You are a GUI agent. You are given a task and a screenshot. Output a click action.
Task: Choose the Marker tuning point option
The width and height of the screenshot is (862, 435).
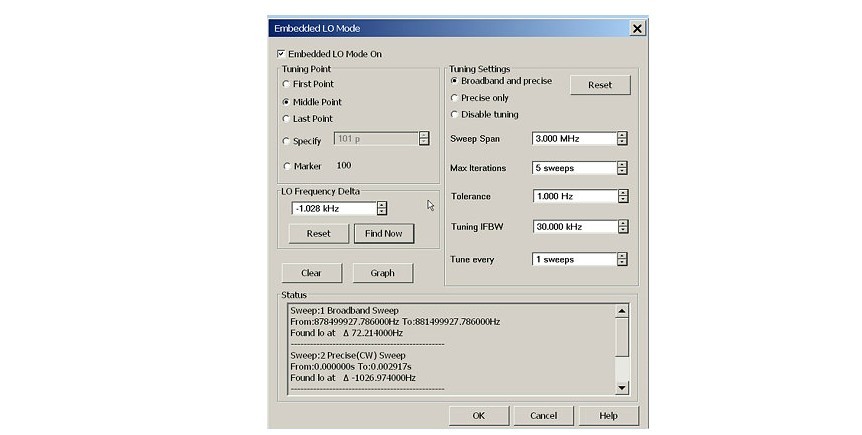point(287,166)
